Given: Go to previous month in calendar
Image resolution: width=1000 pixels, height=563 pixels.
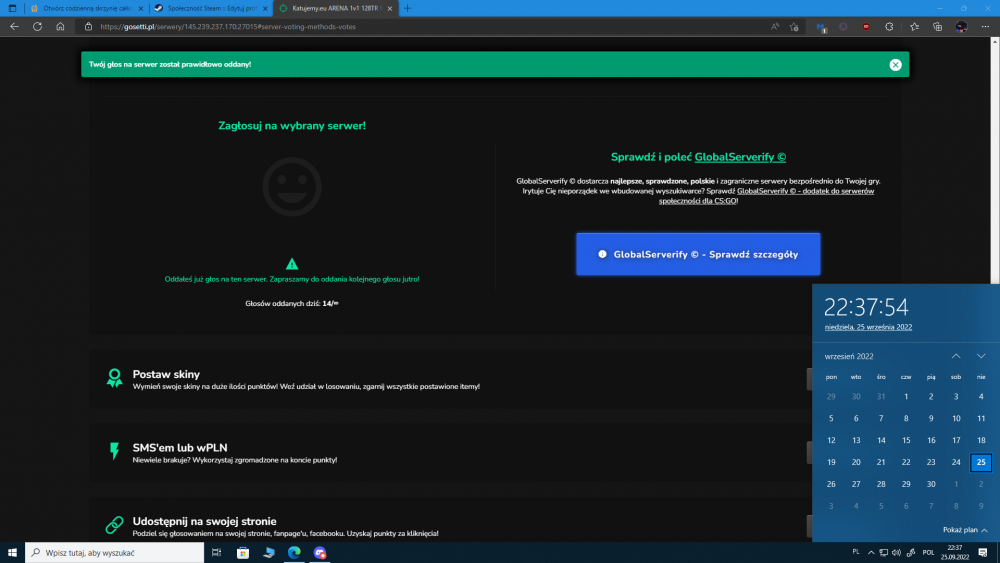Looking at the screenshot, I should pos(956,356).
